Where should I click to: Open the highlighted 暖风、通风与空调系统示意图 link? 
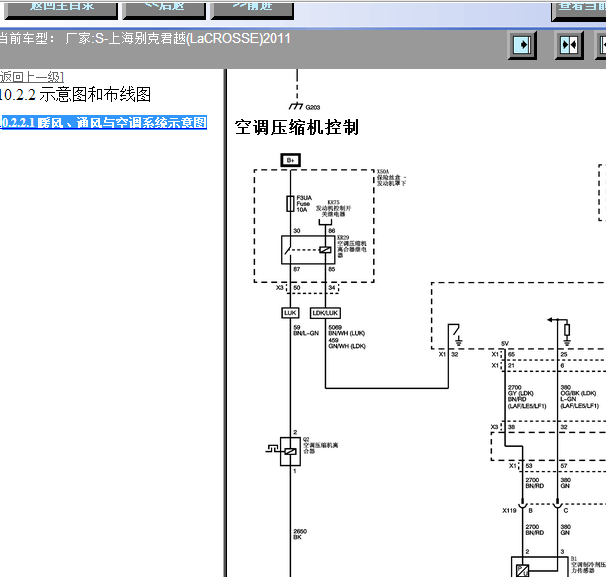pos(103,123)
